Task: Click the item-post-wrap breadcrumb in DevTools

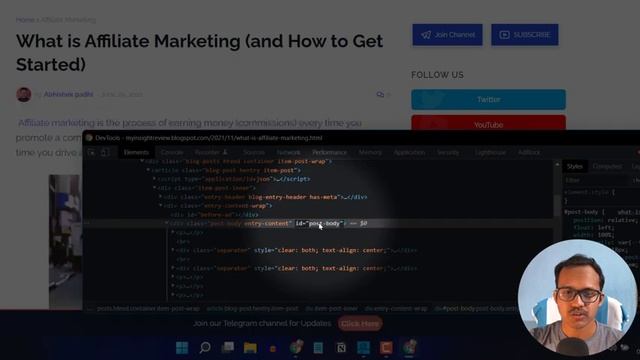Action: [148, 309]
